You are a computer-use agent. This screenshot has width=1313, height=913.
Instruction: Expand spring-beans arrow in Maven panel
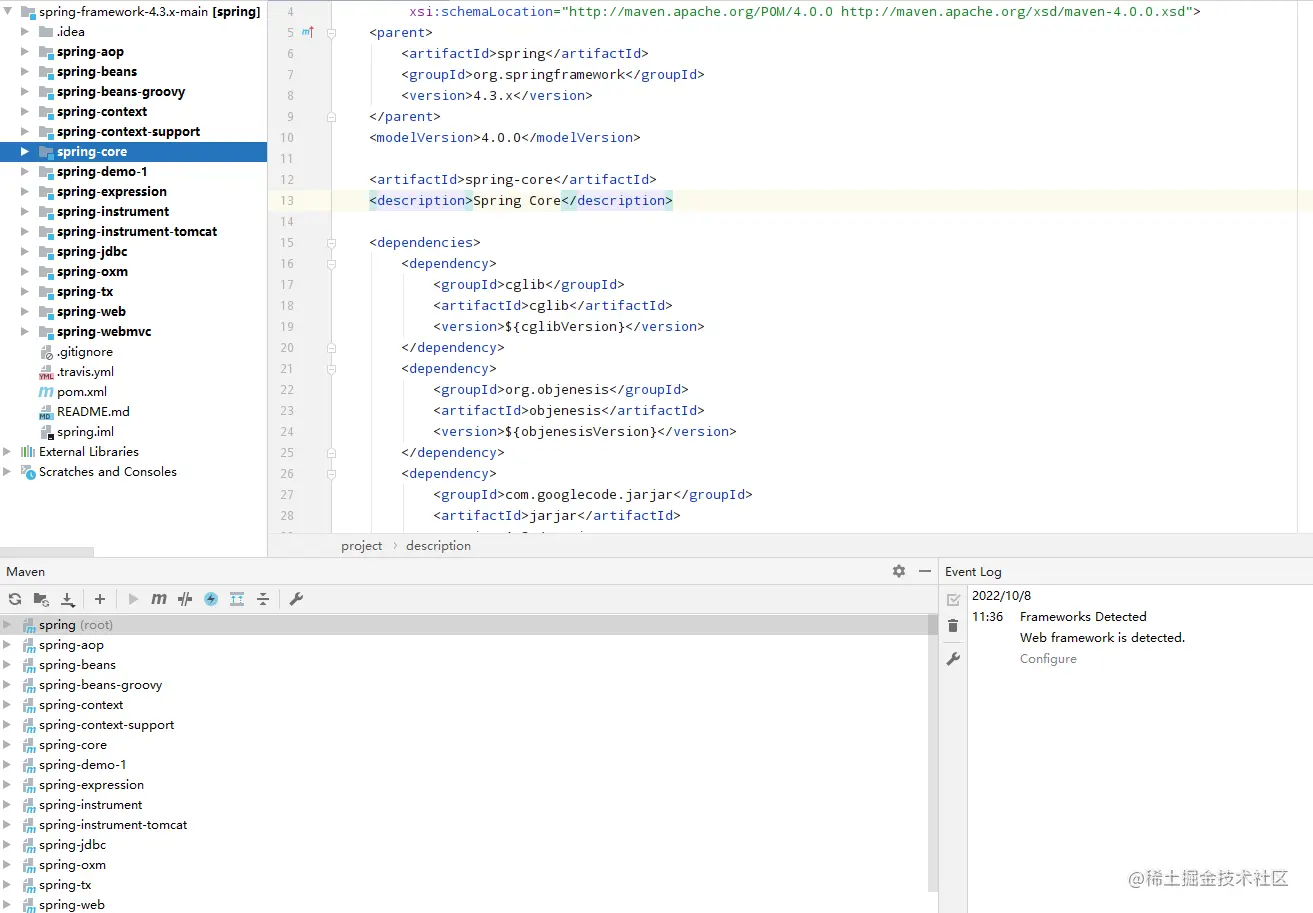(7, 665)
